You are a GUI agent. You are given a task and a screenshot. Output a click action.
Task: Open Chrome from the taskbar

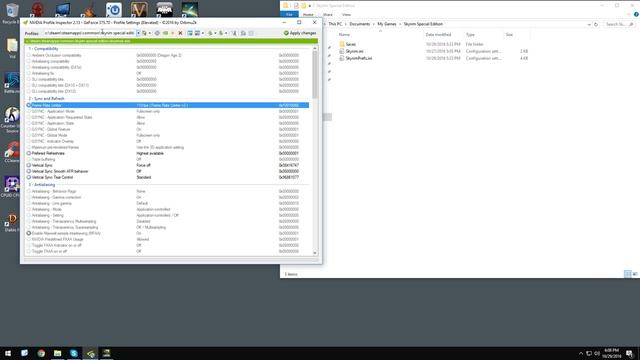tap(41, 353)
